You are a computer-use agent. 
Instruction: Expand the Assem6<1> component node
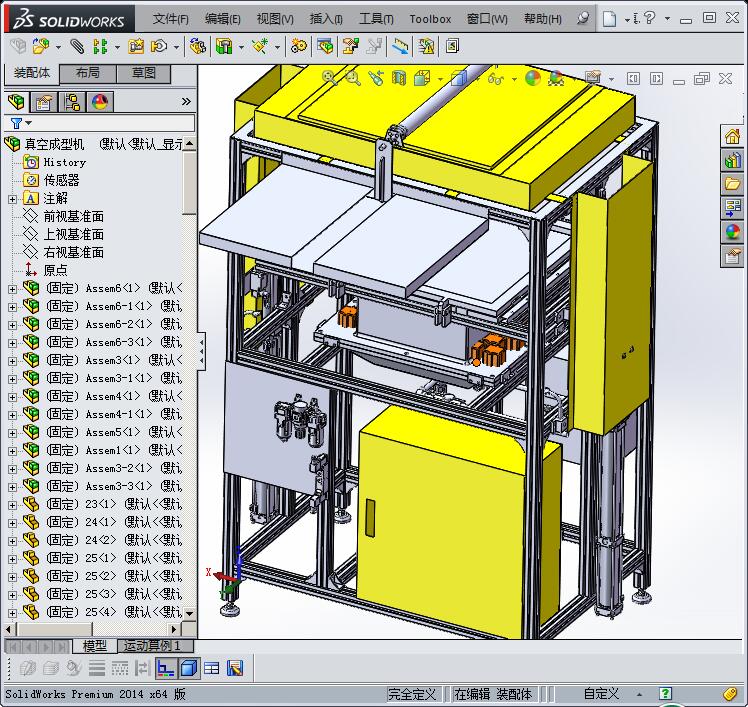tap(12, 289)
